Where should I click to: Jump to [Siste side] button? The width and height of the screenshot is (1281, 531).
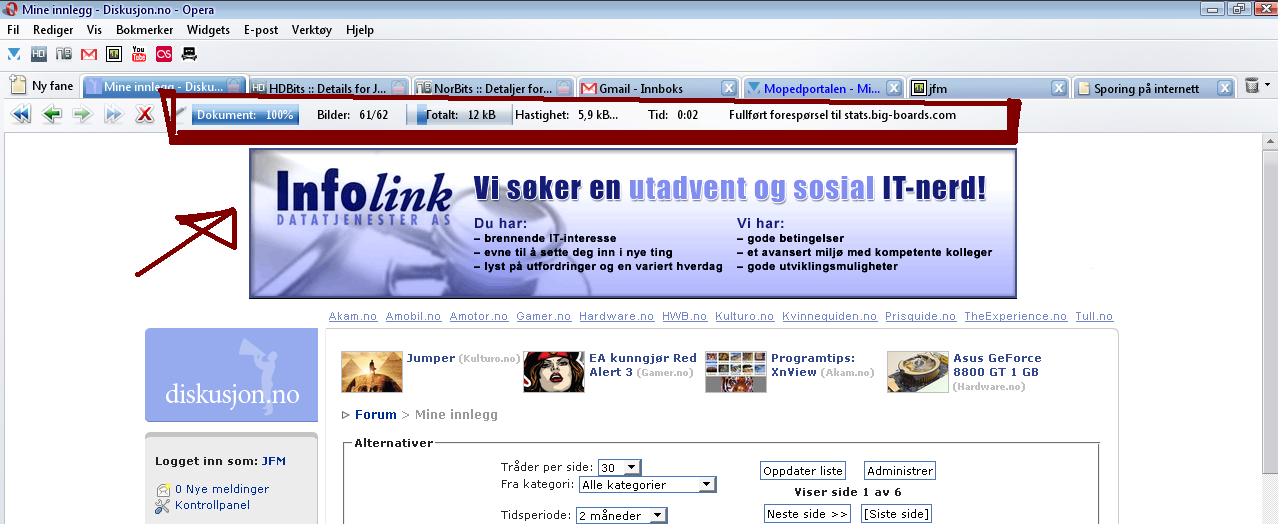[x=896, y=514]
